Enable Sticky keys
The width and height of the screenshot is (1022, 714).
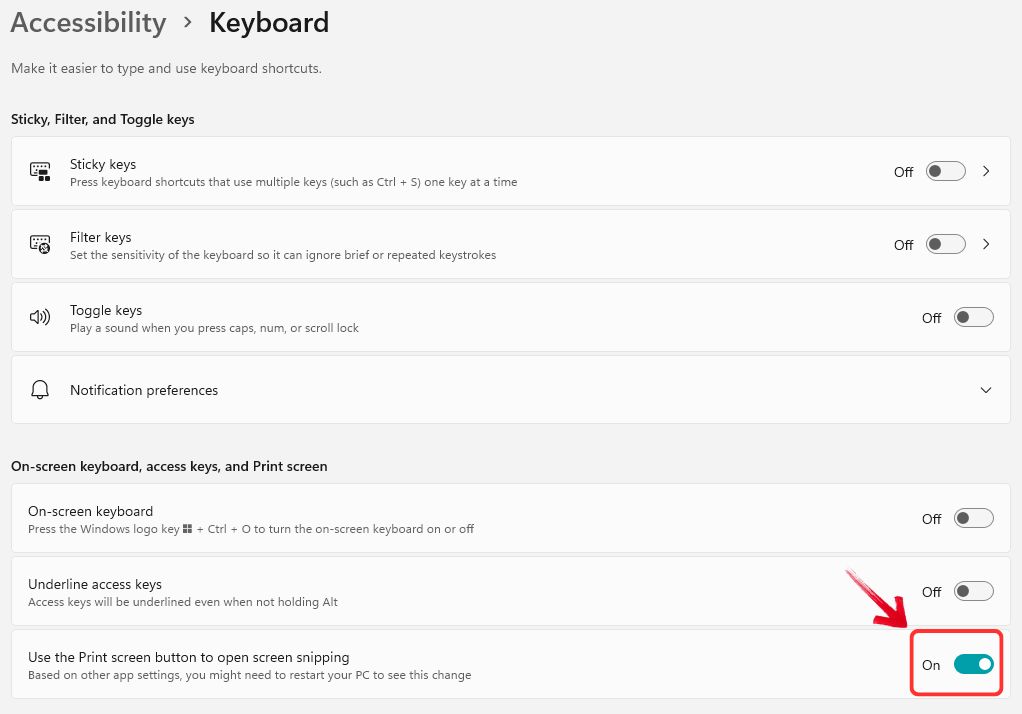pos(944,171)
